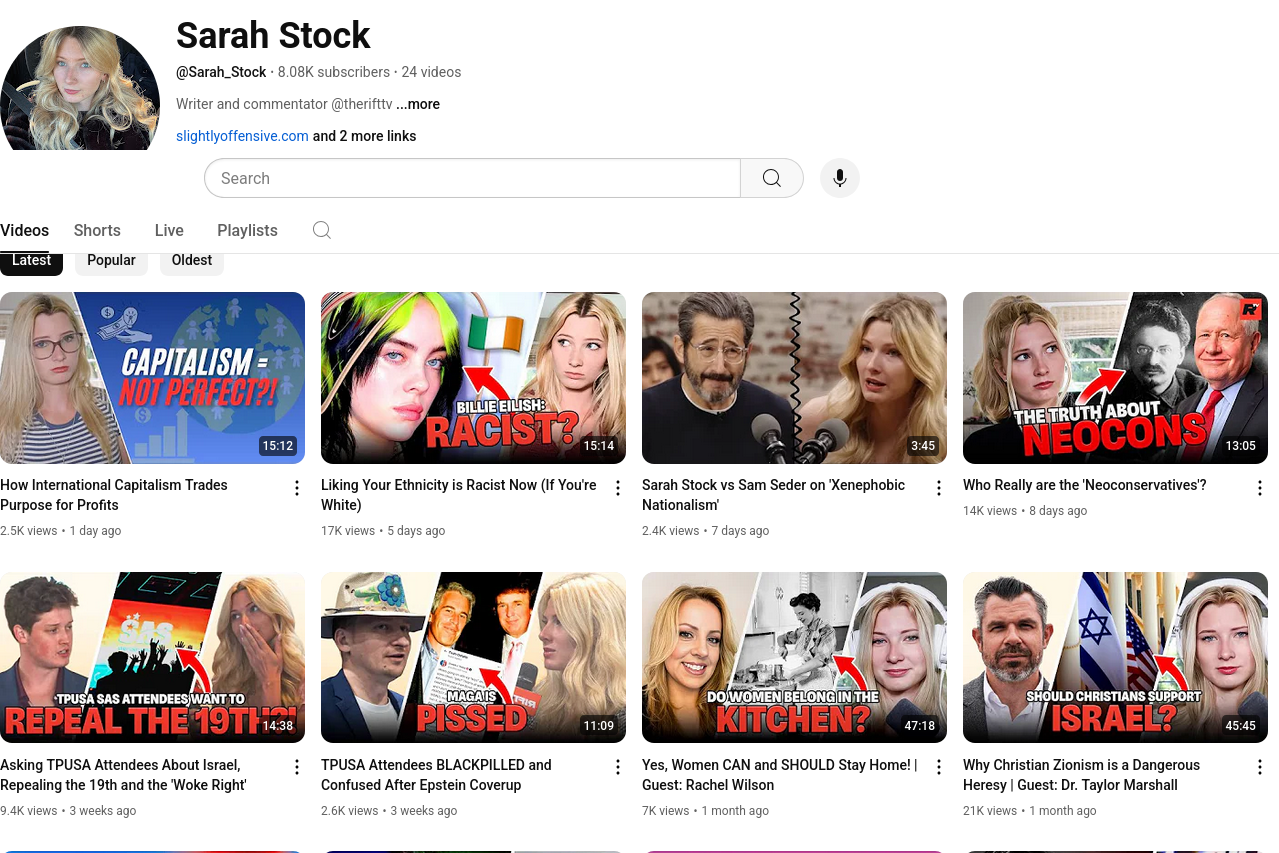This screenshot has width=1279, height=853.
Task: Open options for 'Neoconservatives' video
Action: [x=1260, y=488]
